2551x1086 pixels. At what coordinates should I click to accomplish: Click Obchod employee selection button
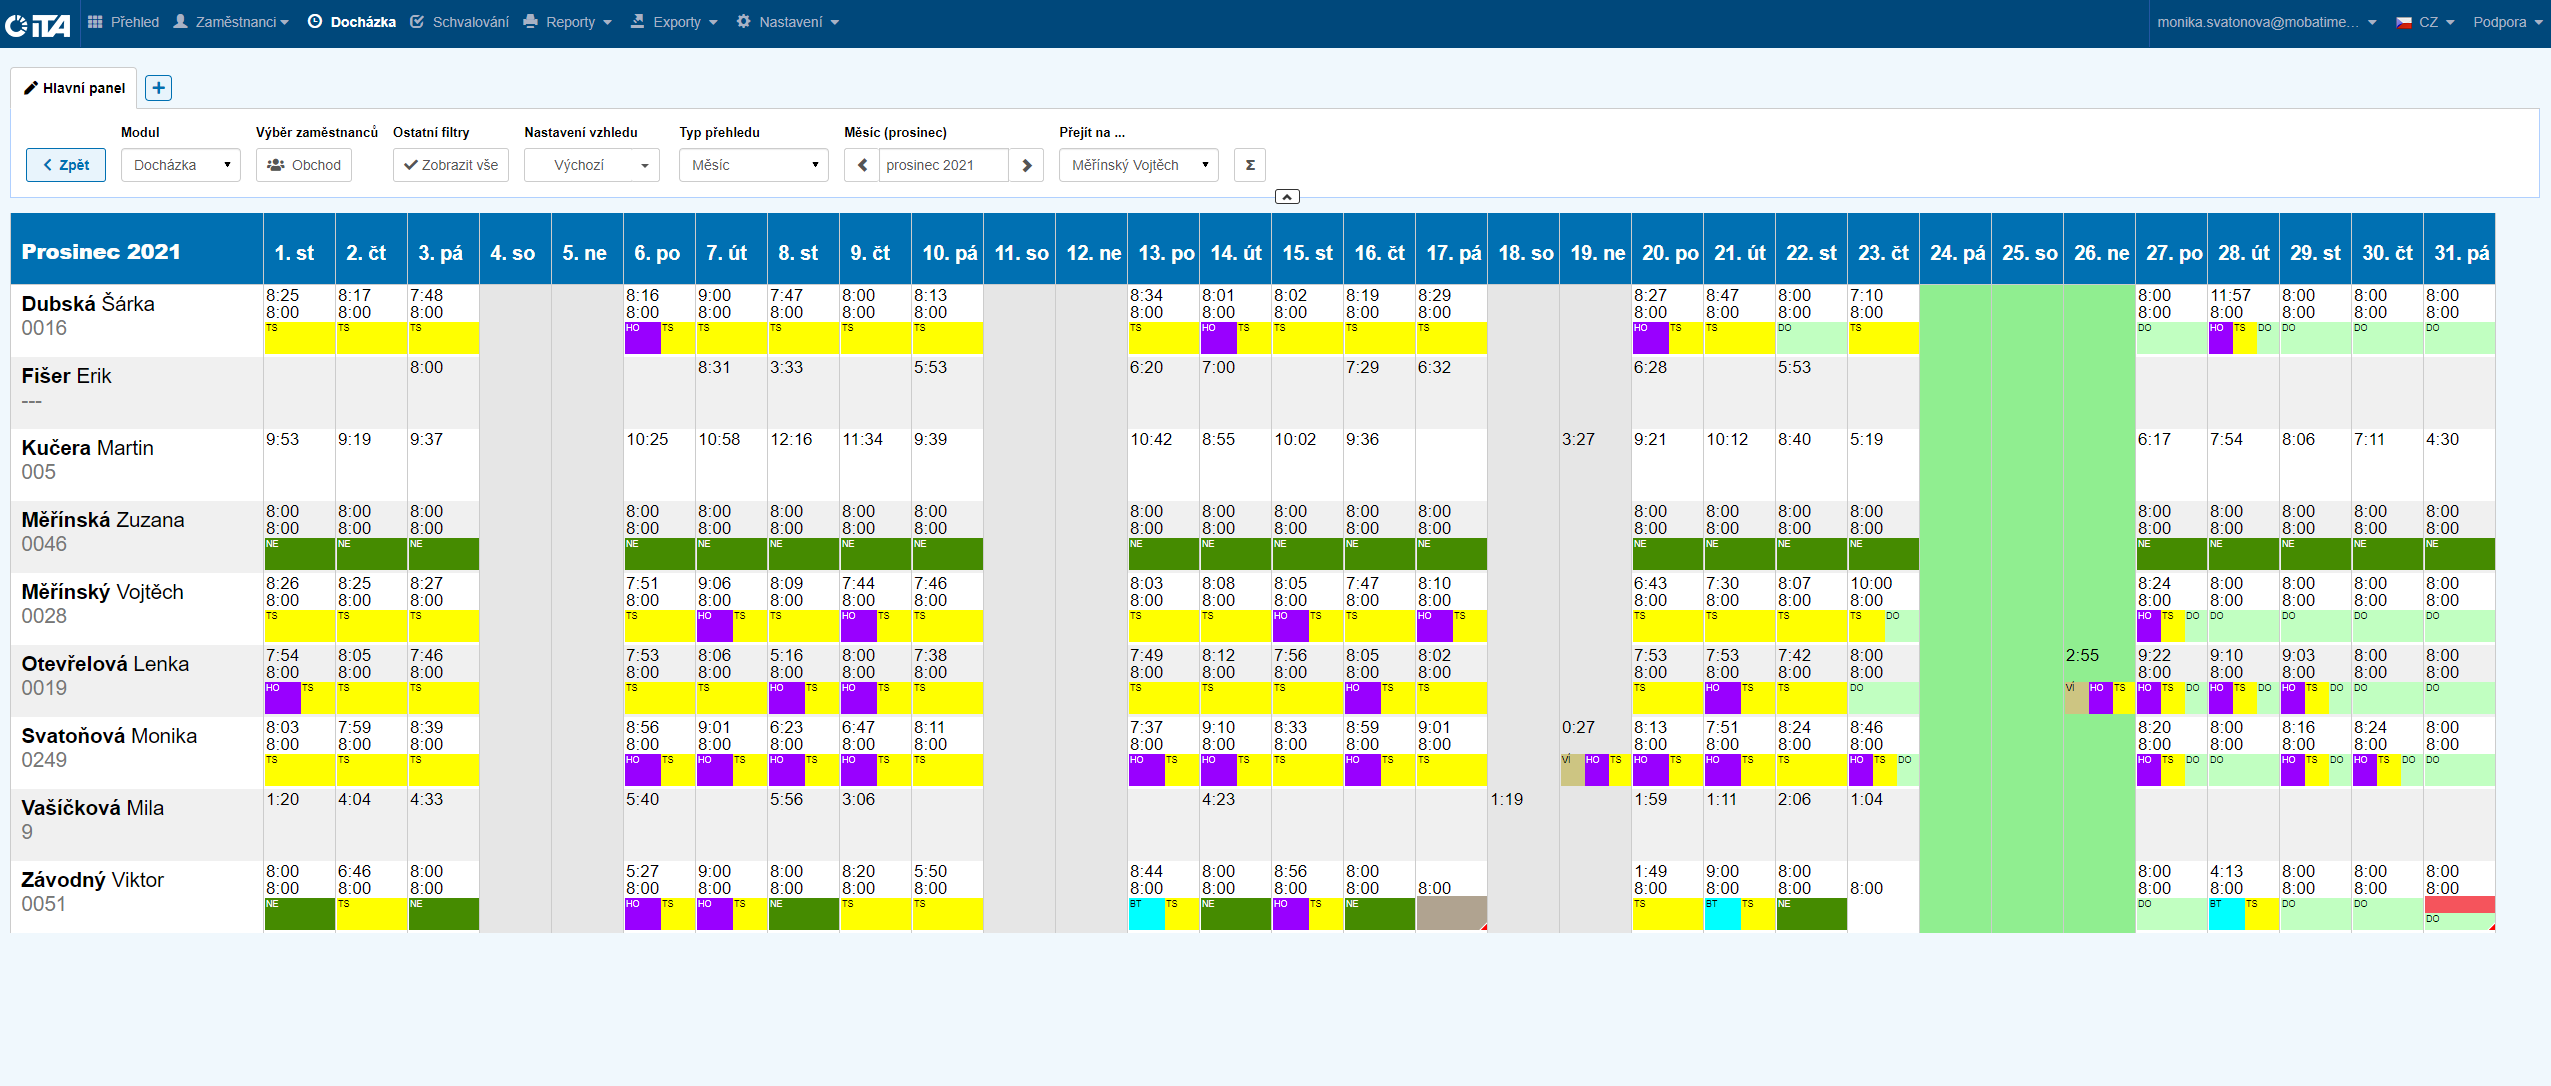click(x=304, y=165)
